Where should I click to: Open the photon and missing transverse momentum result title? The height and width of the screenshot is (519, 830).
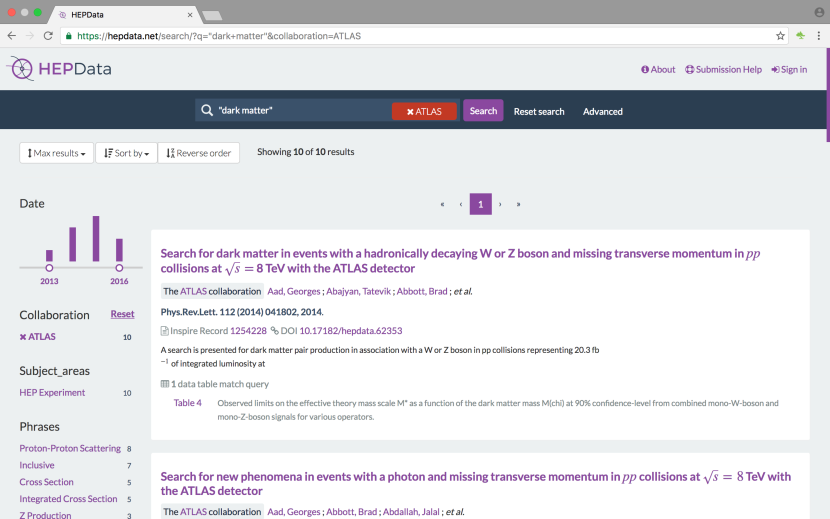click(x=475, y=484)
